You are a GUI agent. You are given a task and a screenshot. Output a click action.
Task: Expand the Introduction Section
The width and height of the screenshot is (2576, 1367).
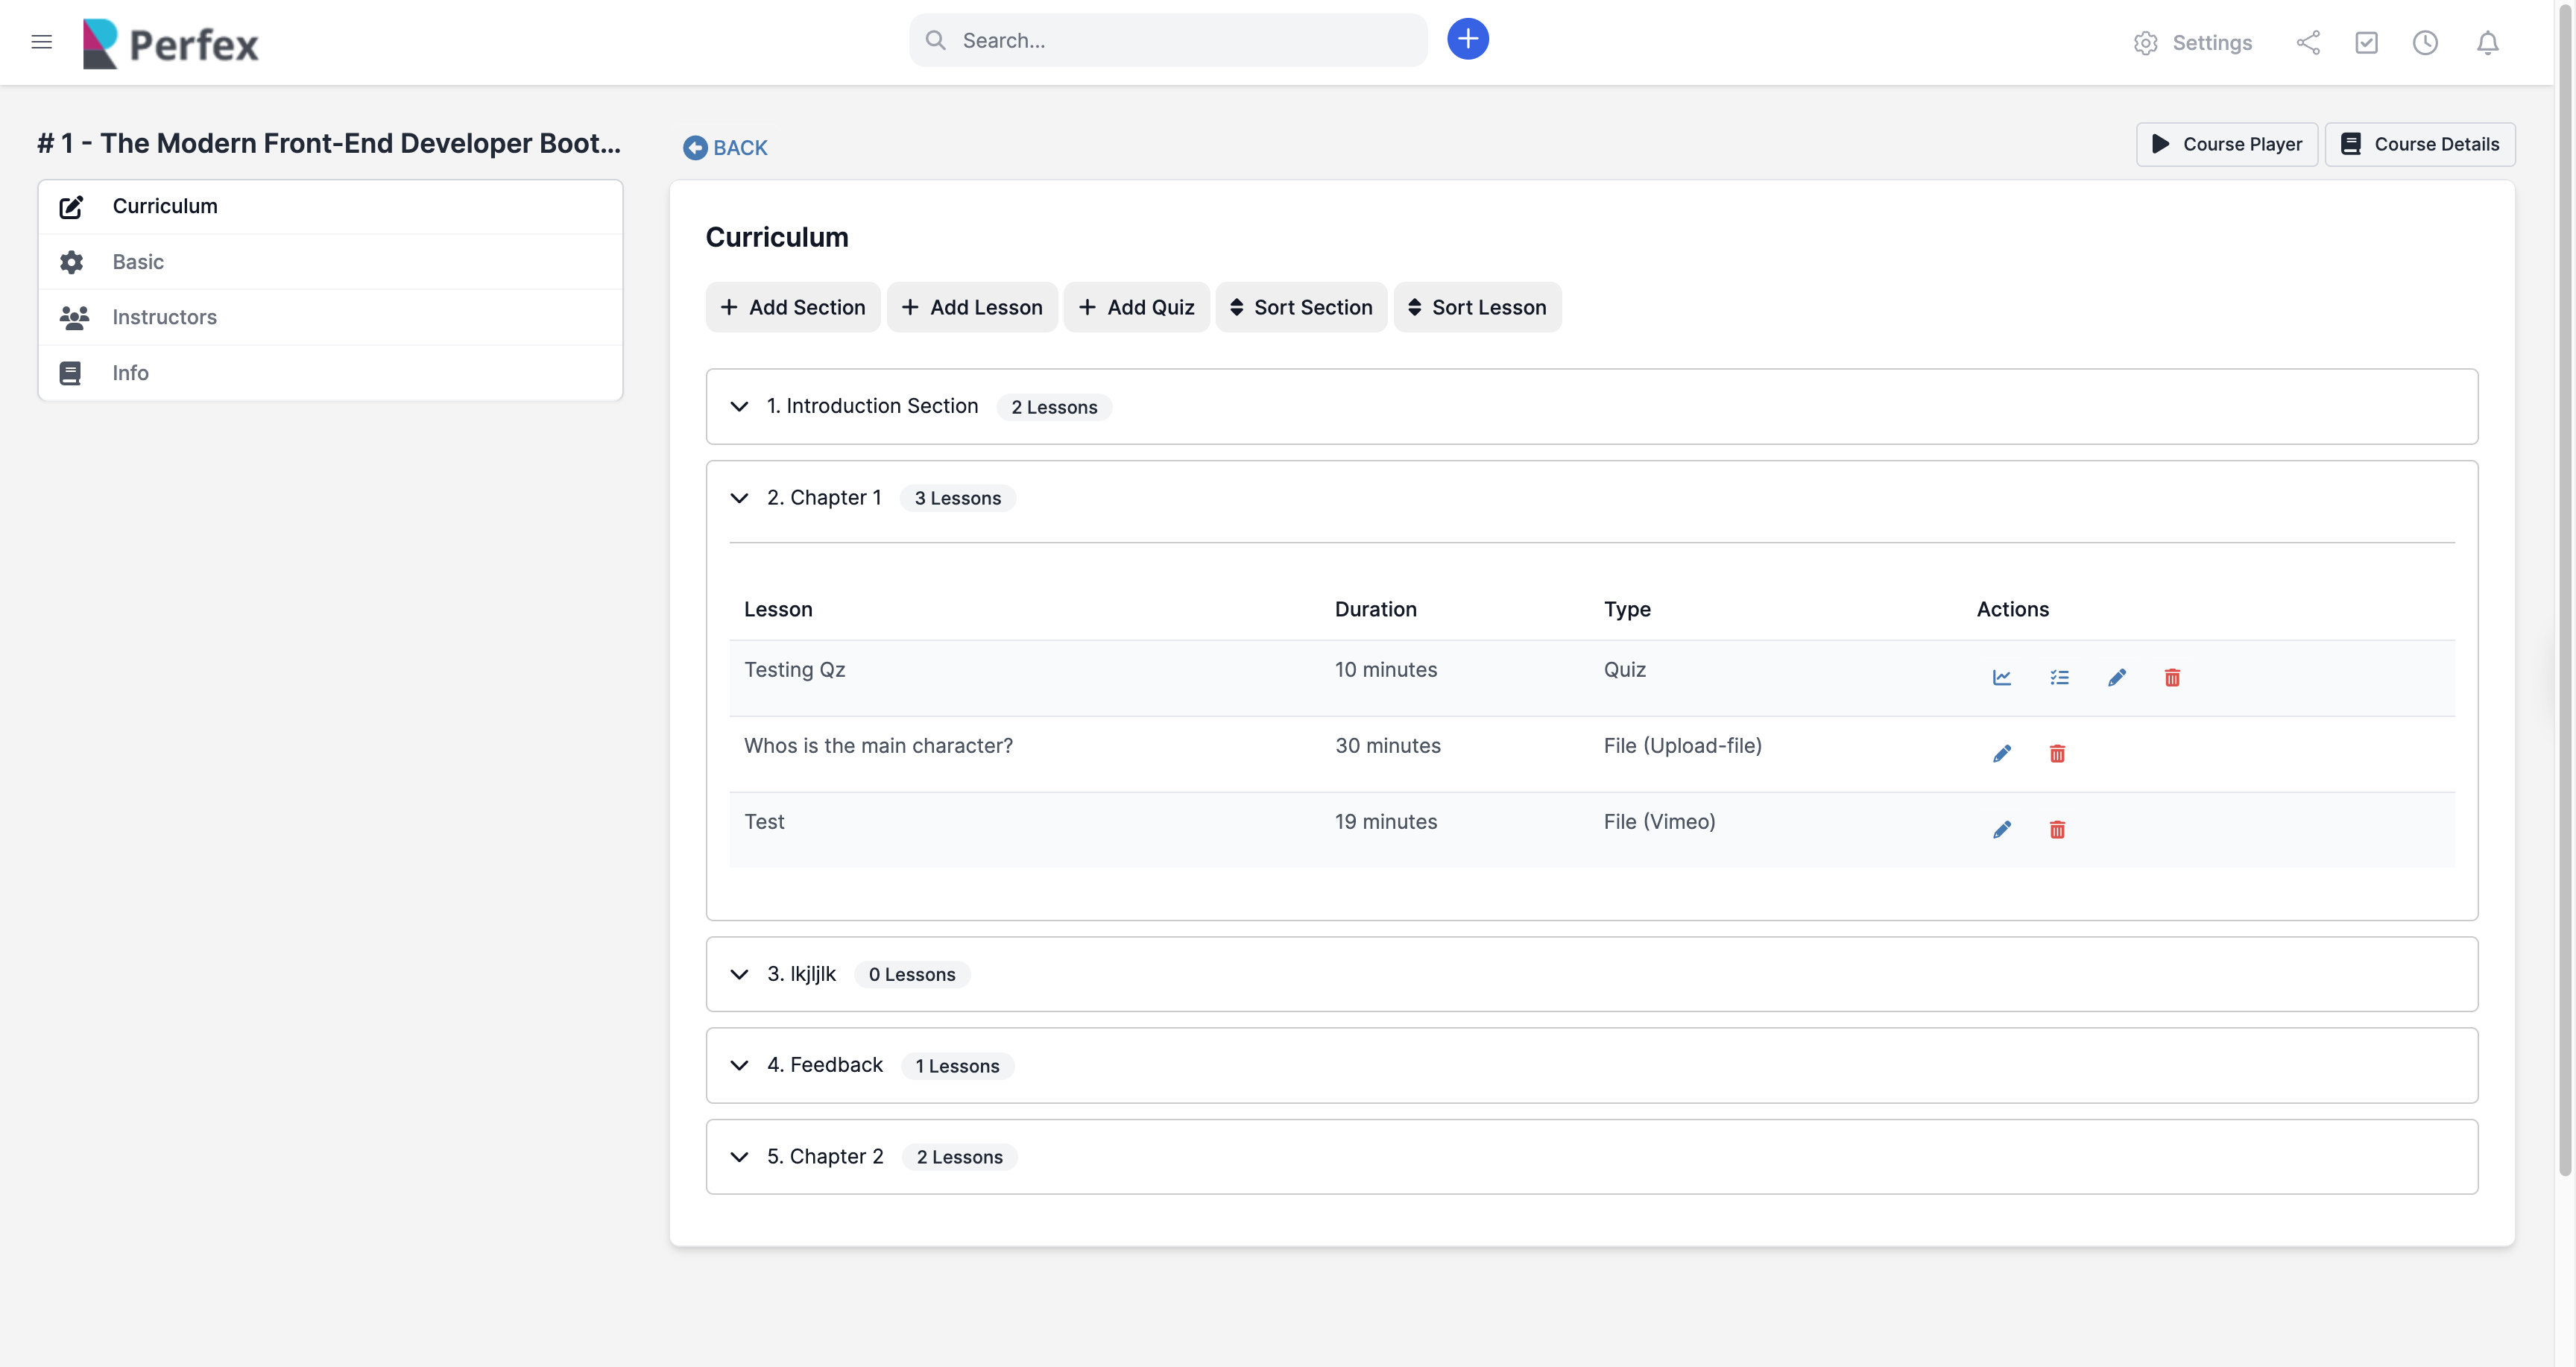[x=739, y=406]
